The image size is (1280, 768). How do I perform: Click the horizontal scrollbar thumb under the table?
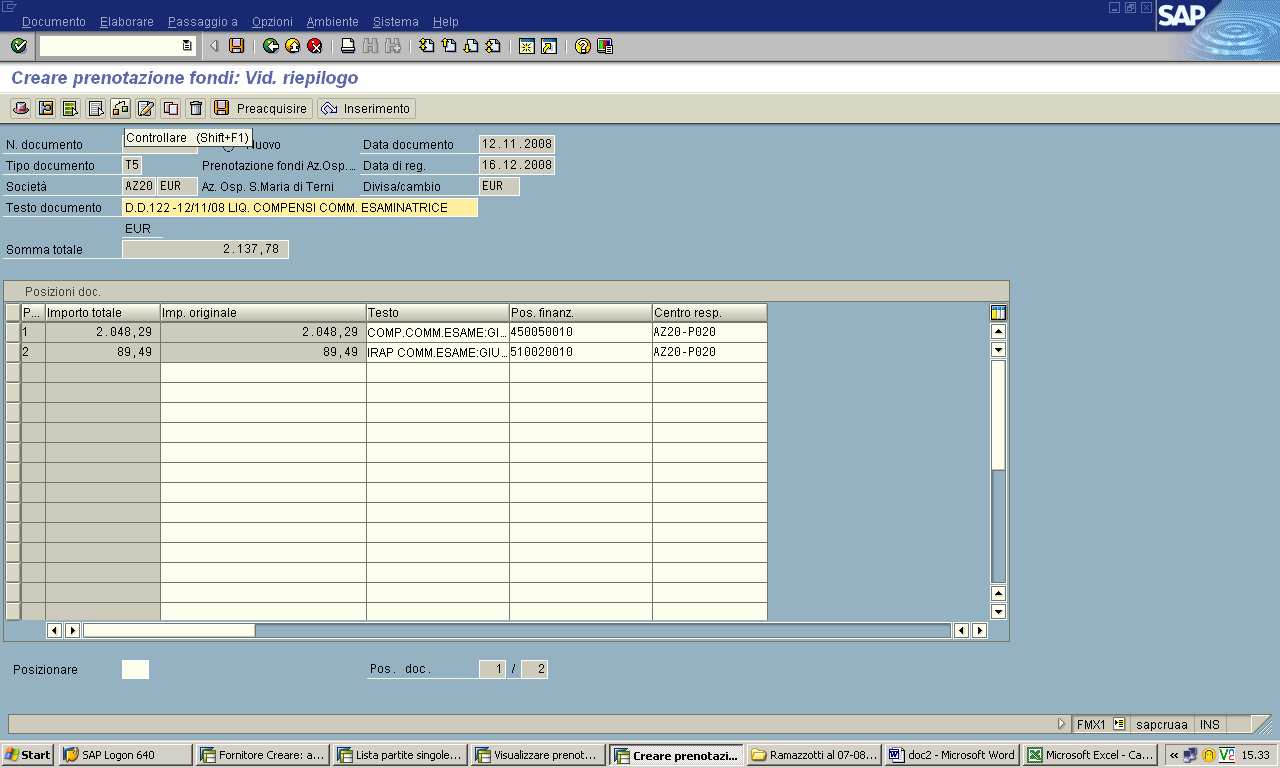[169, 630]
